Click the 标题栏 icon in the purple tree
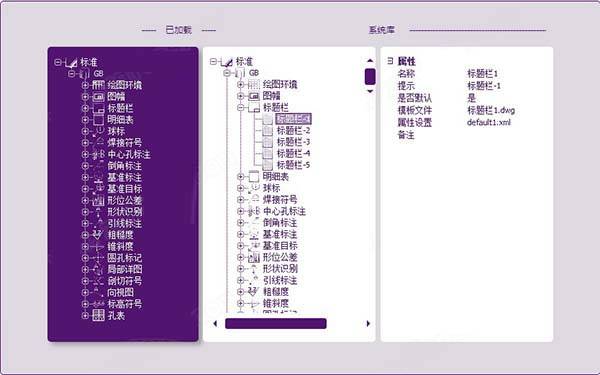 pos(98,108)
